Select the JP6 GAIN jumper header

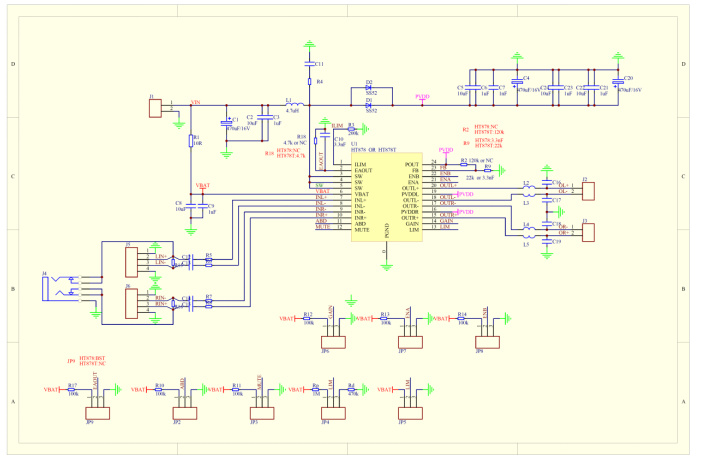click(334, 343)
